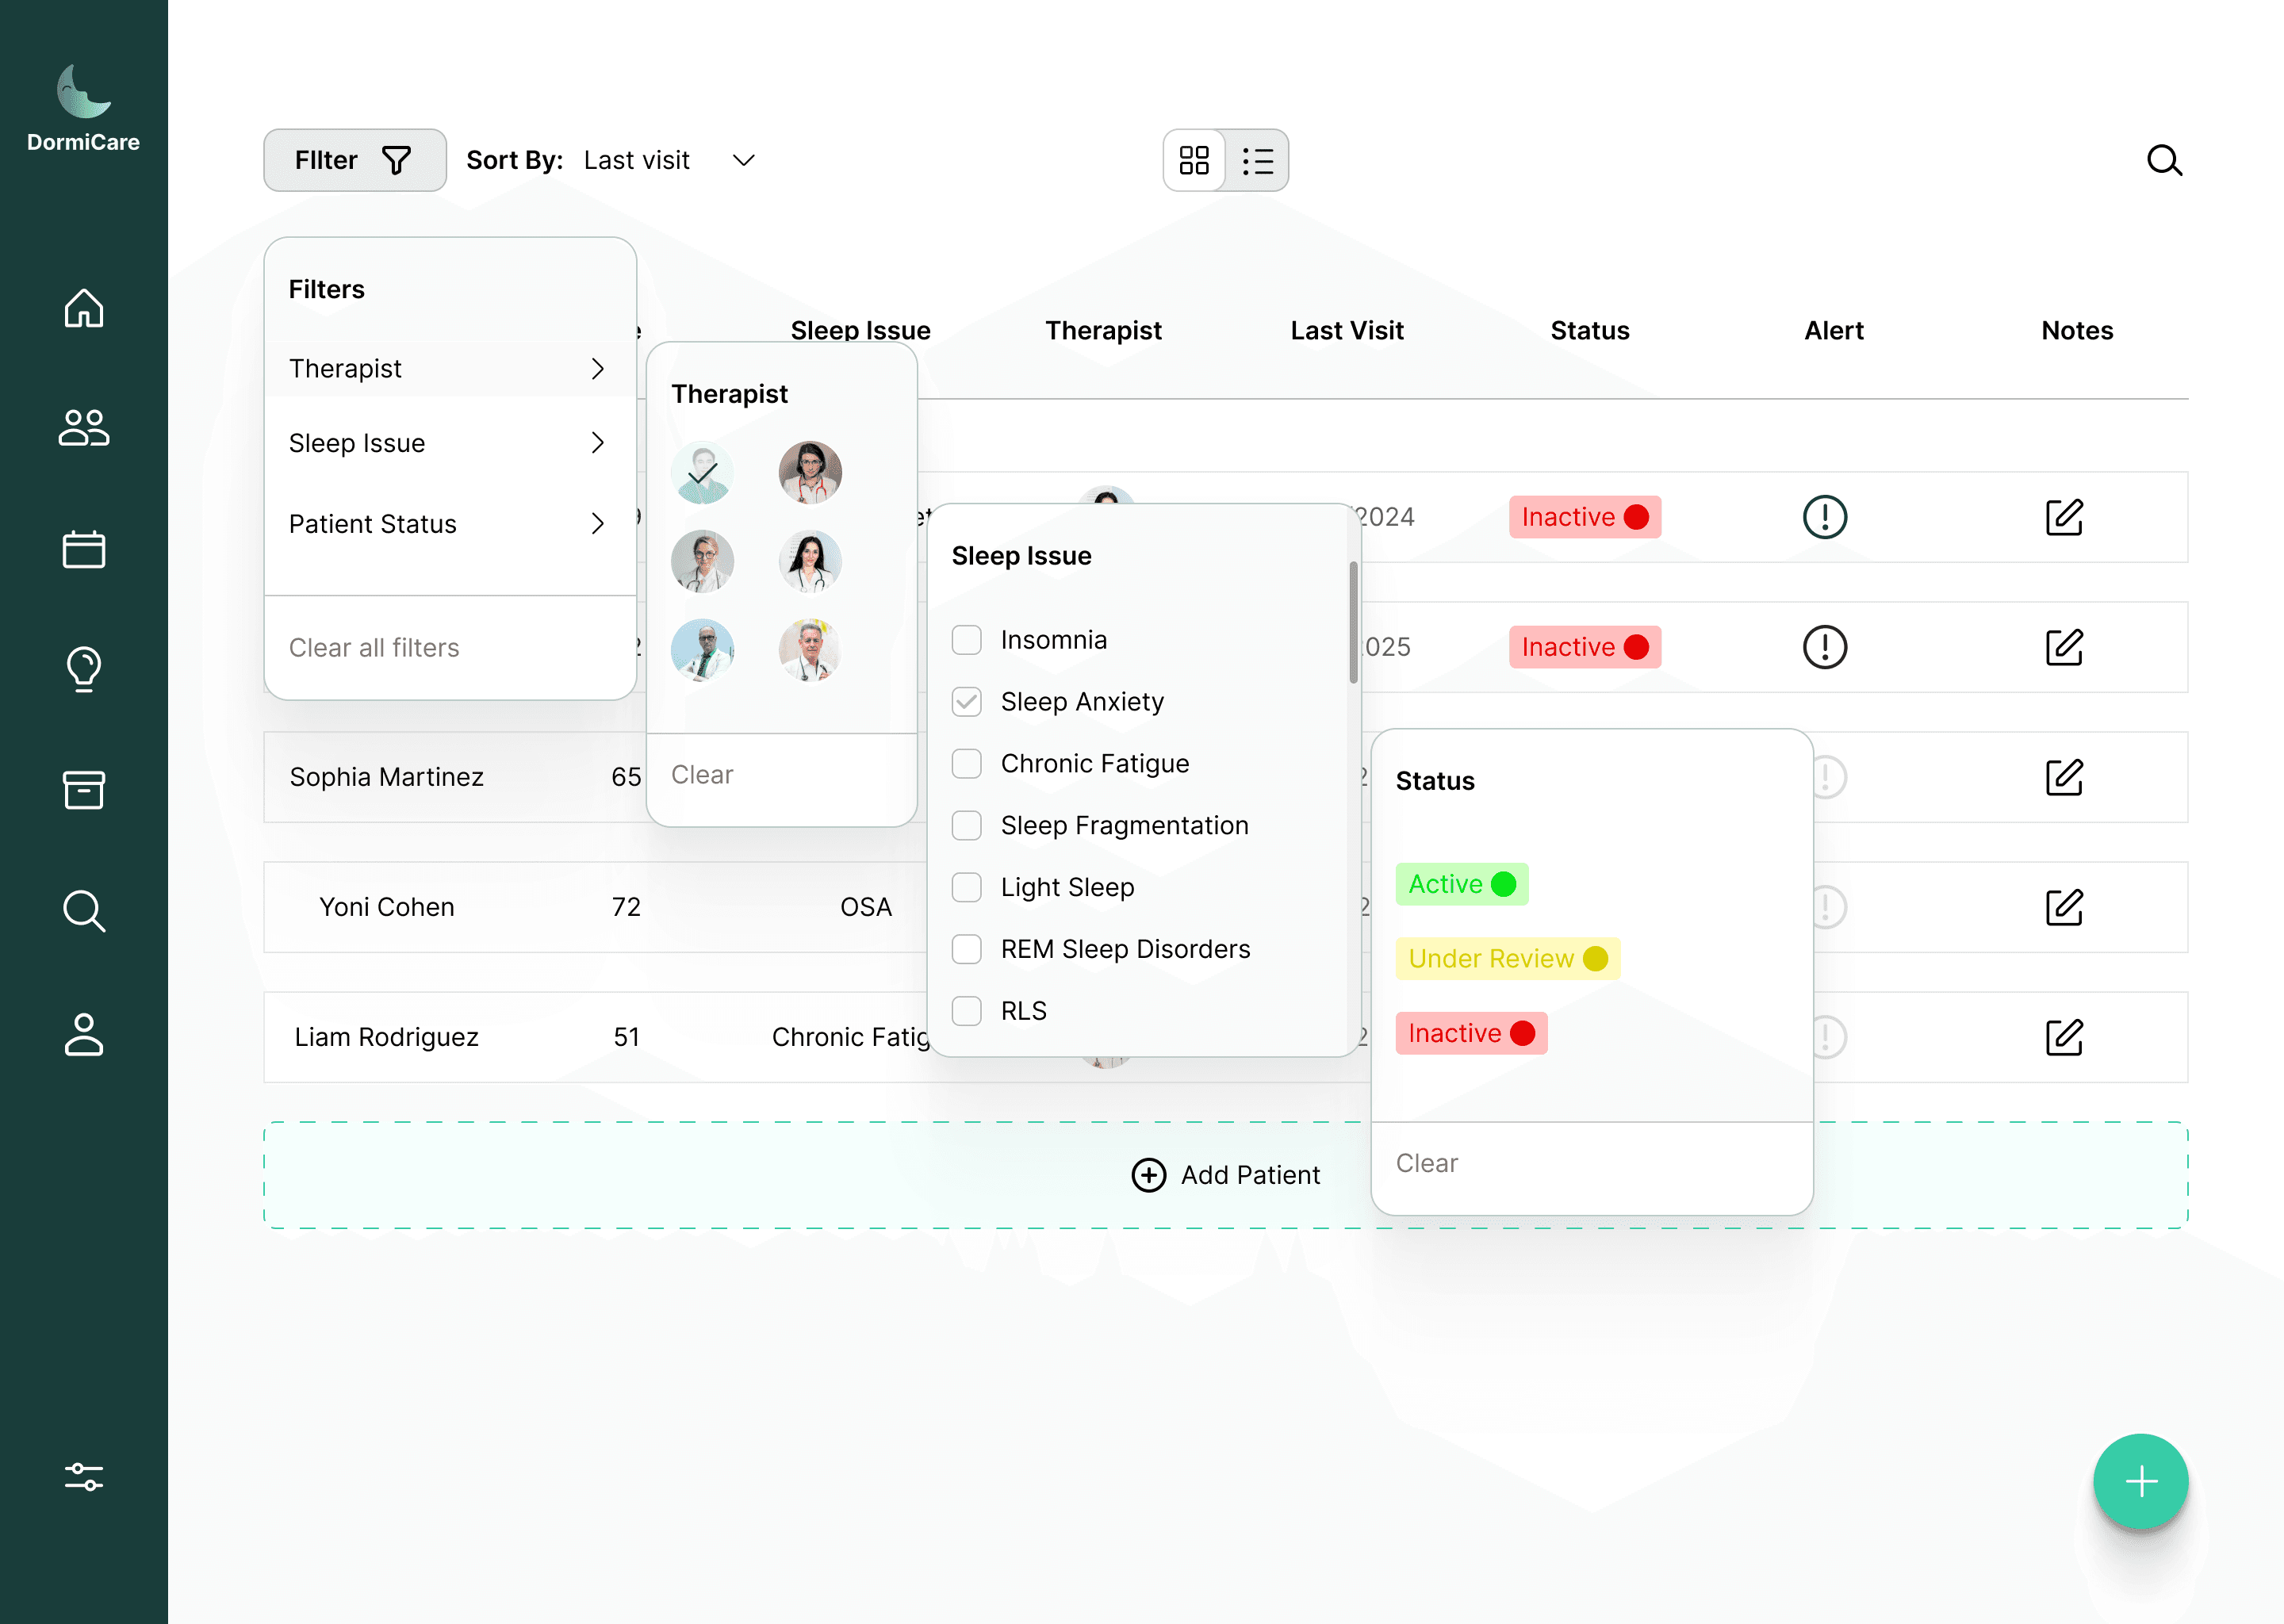The height and width of the screenshot is (1624, 2284).
Task: Check the Insomnia checkbox
Action: tap(967, 640)
